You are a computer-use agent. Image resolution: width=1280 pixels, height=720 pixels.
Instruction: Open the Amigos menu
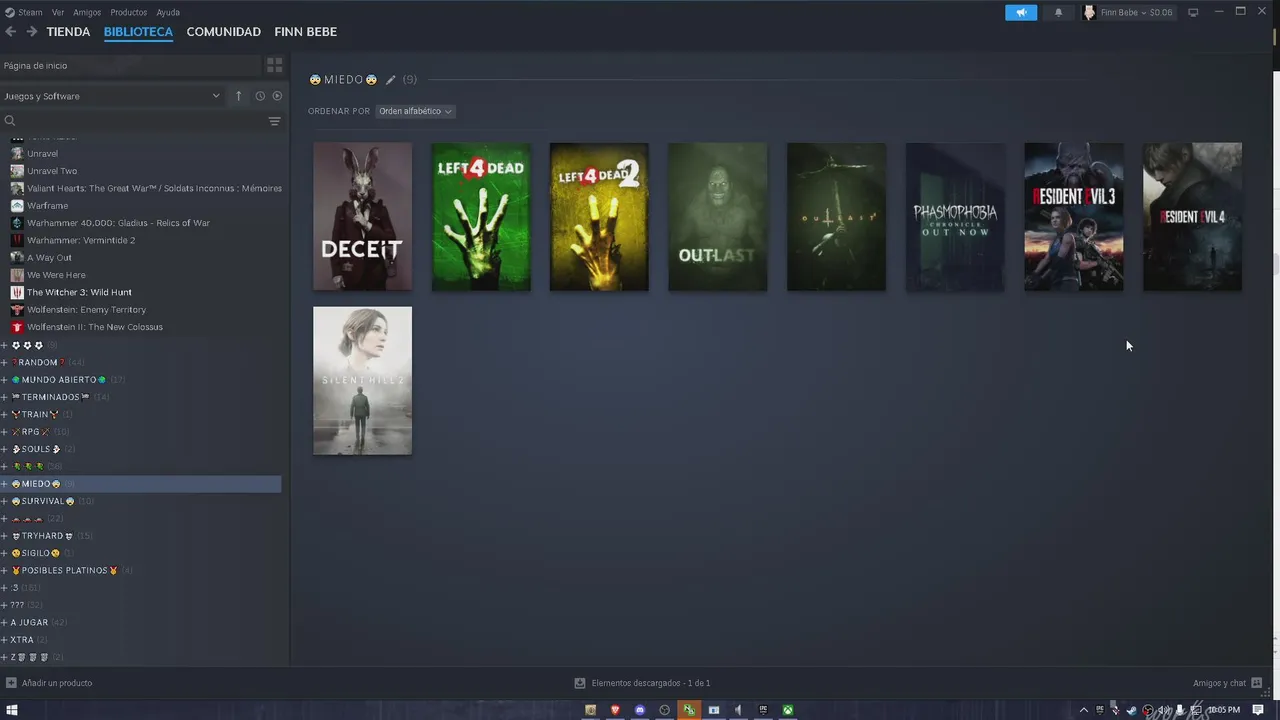(x=87, y=12)
